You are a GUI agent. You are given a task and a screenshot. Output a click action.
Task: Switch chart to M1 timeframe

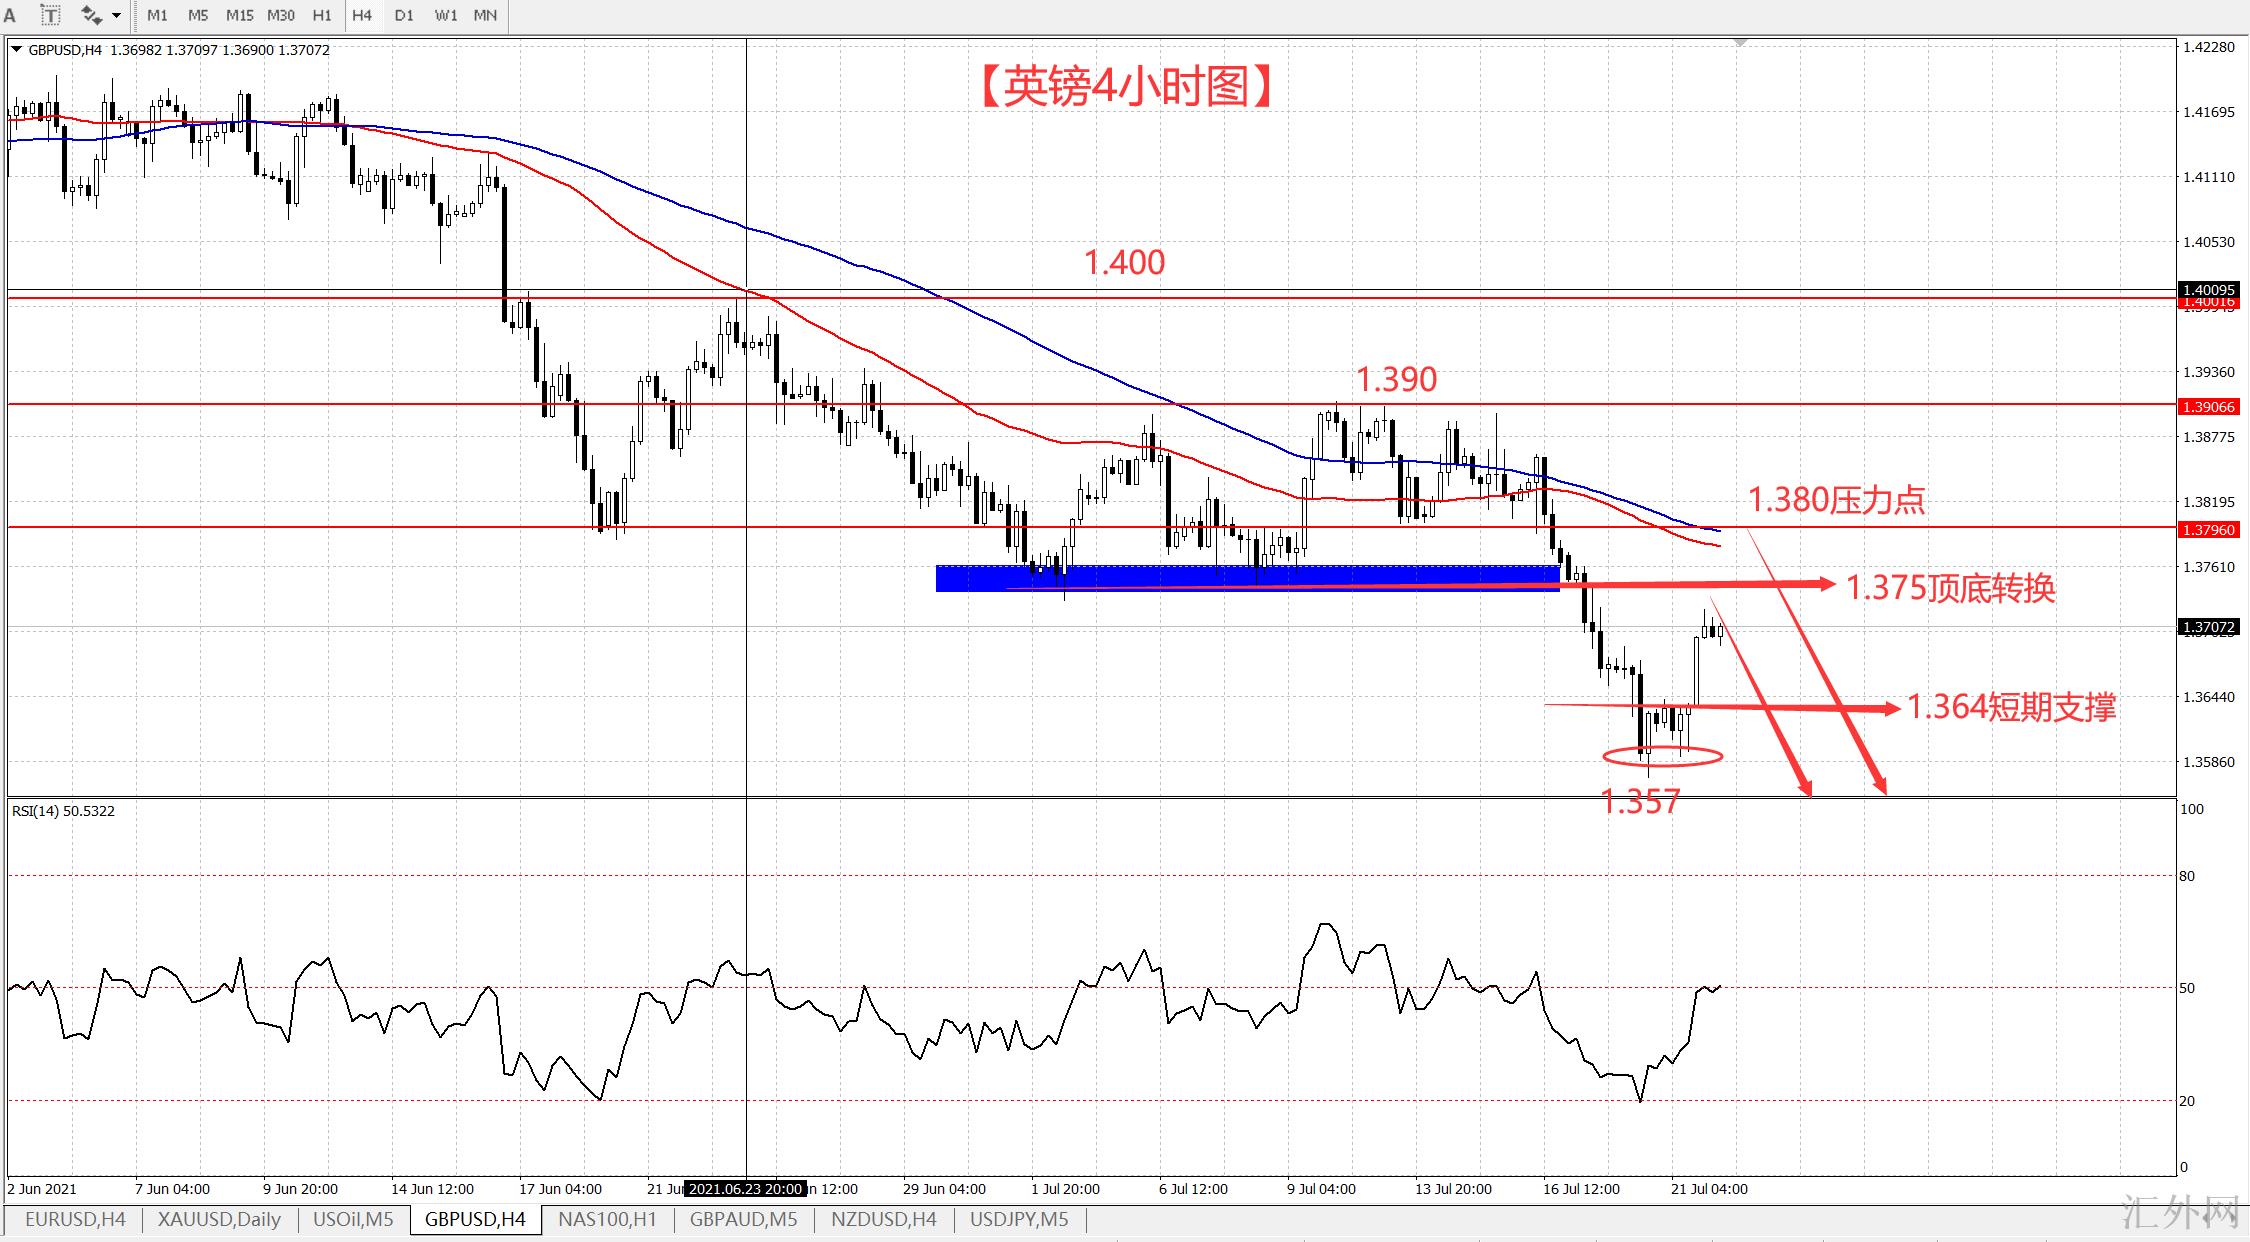[x=157, y=15]
